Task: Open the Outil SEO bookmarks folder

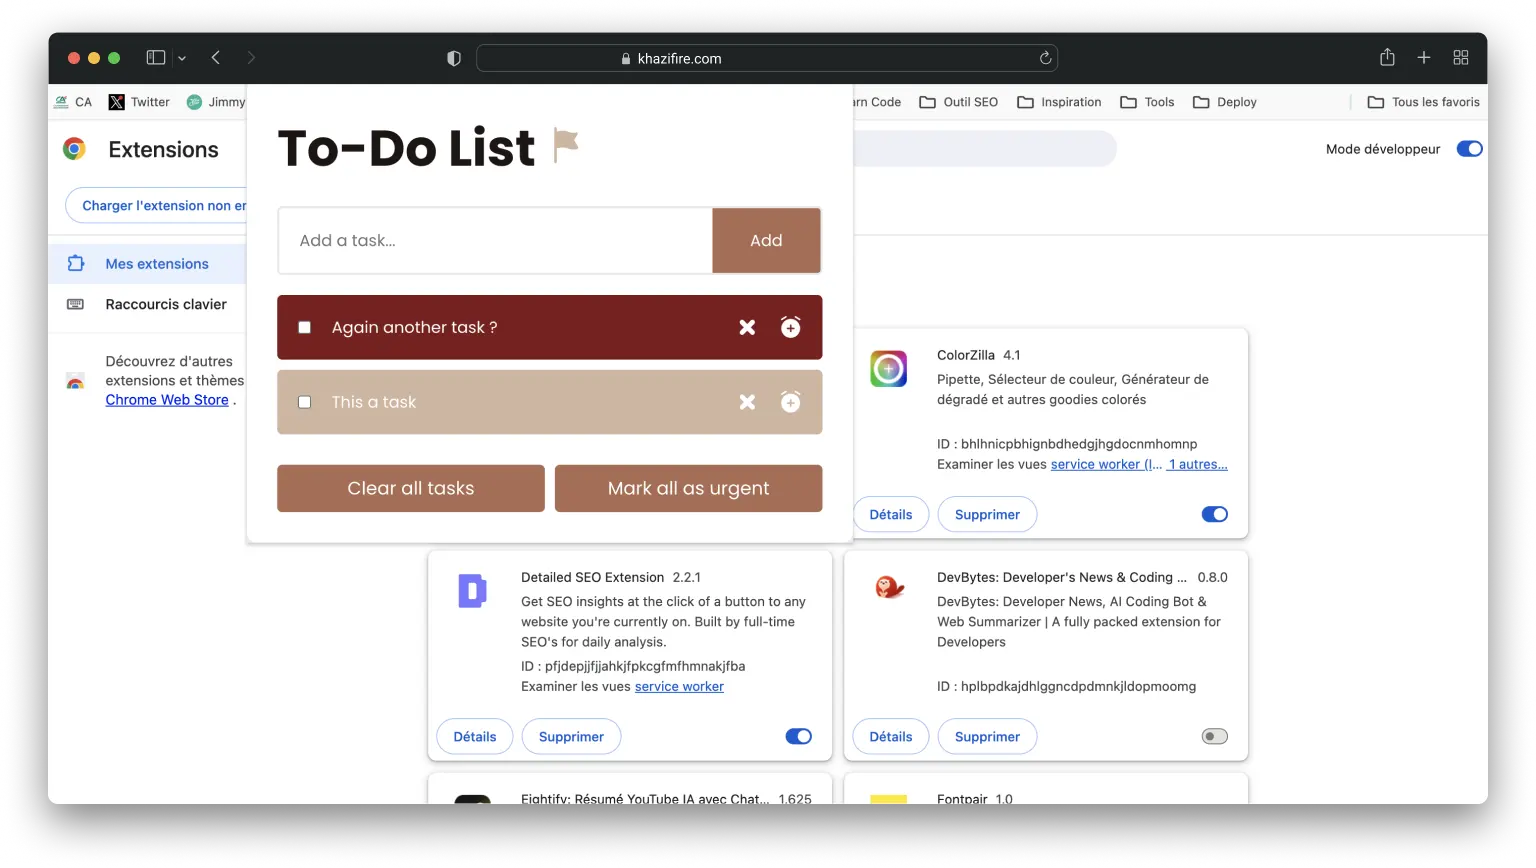Action: pos(958,102)
